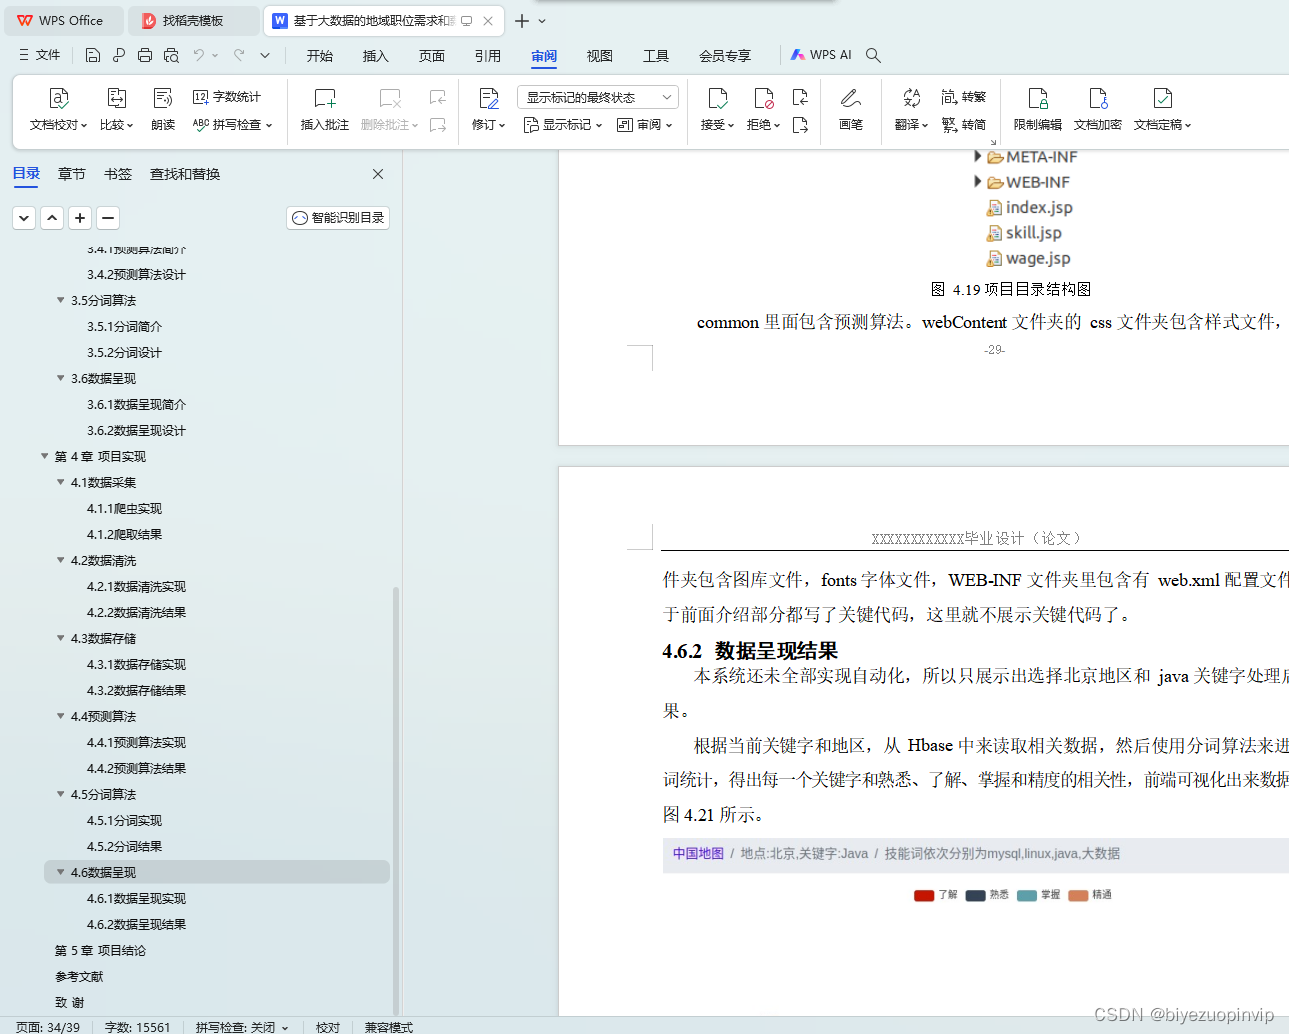This screenshot has height=1034, width=1289.
Task: Open 限制编辑 restrict editing
Action: [1037, 110]
